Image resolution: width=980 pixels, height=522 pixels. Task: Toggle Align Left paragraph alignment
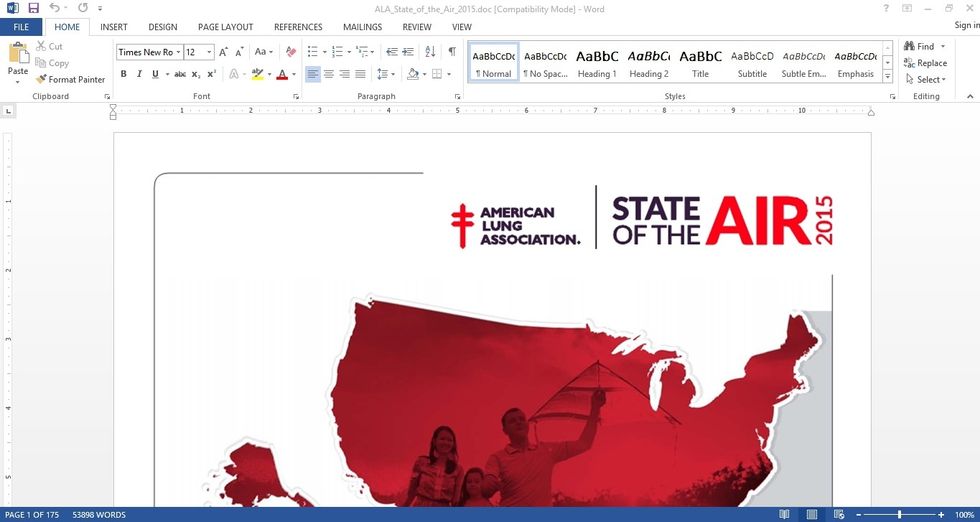(x=313, y=74)
